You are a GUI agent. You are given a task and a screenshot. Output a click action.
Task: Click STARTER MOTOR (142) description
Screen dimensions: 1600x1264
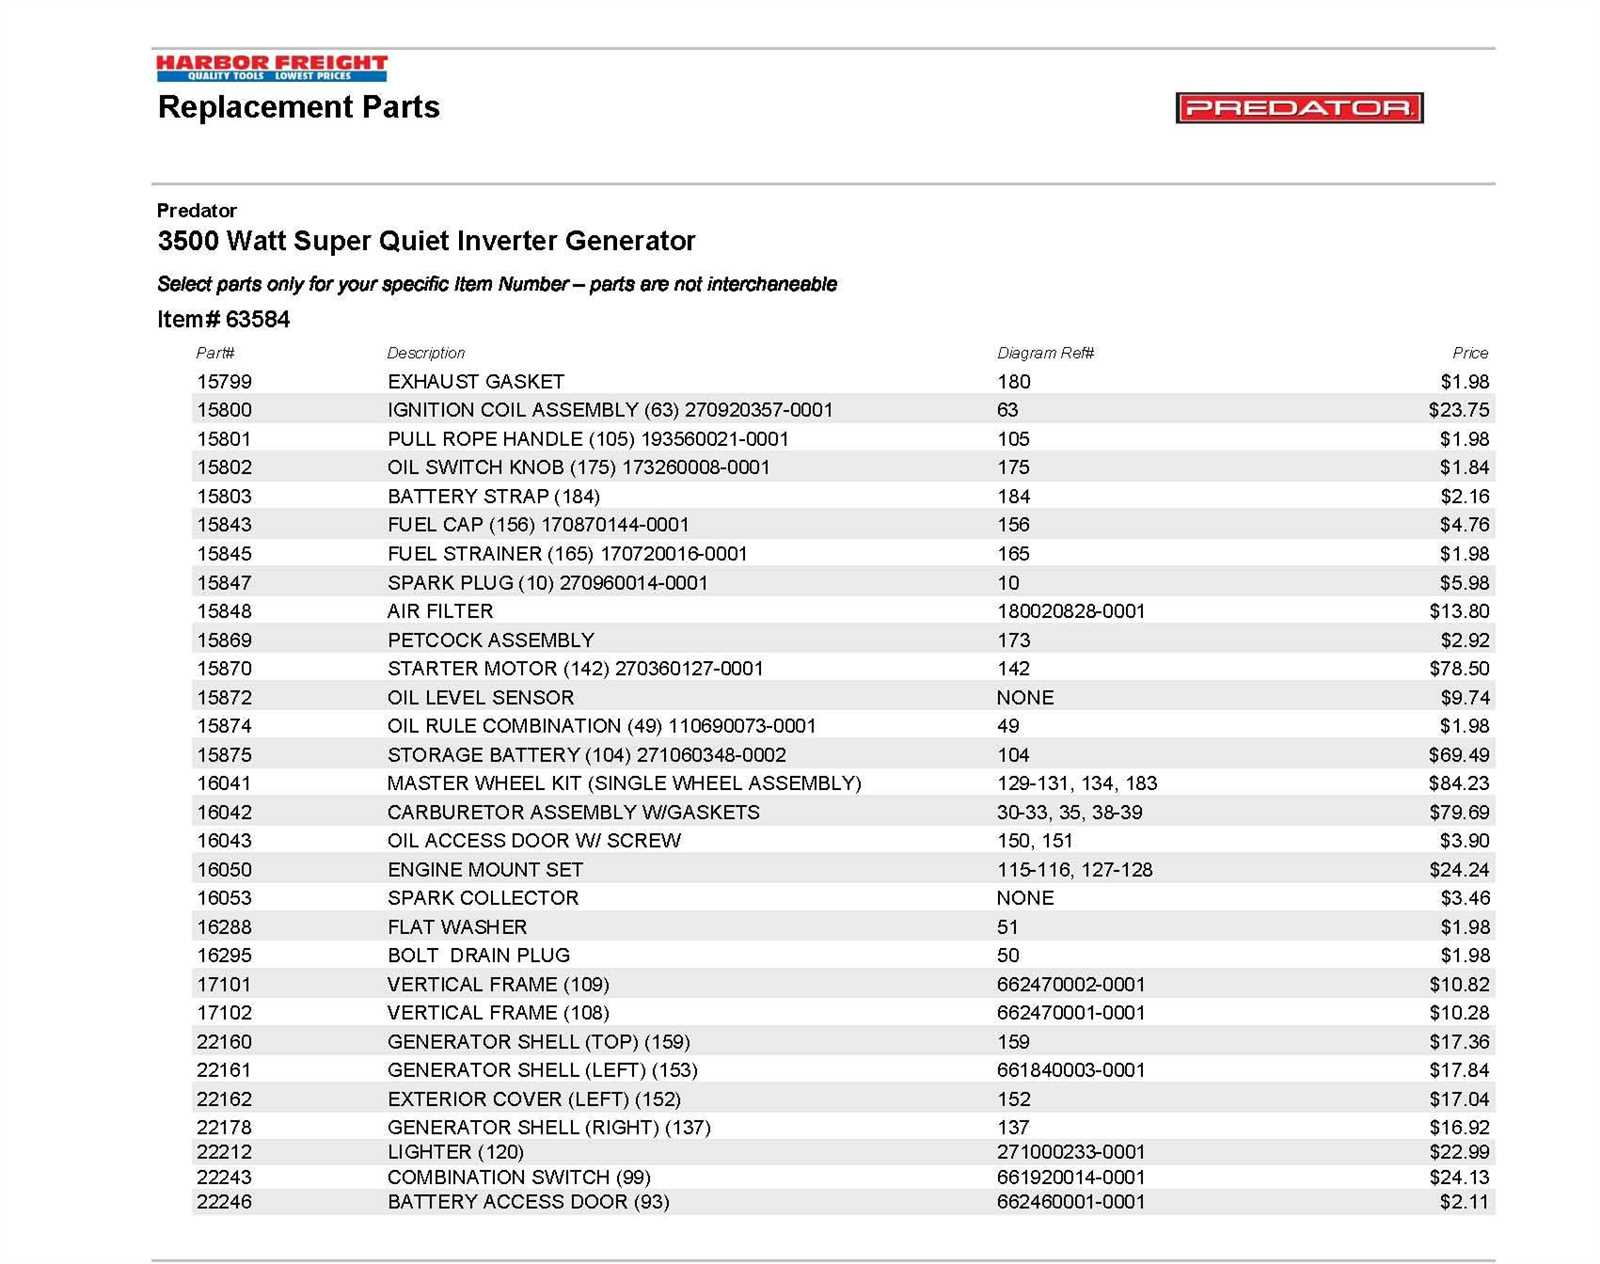click(x=575, y=669)
